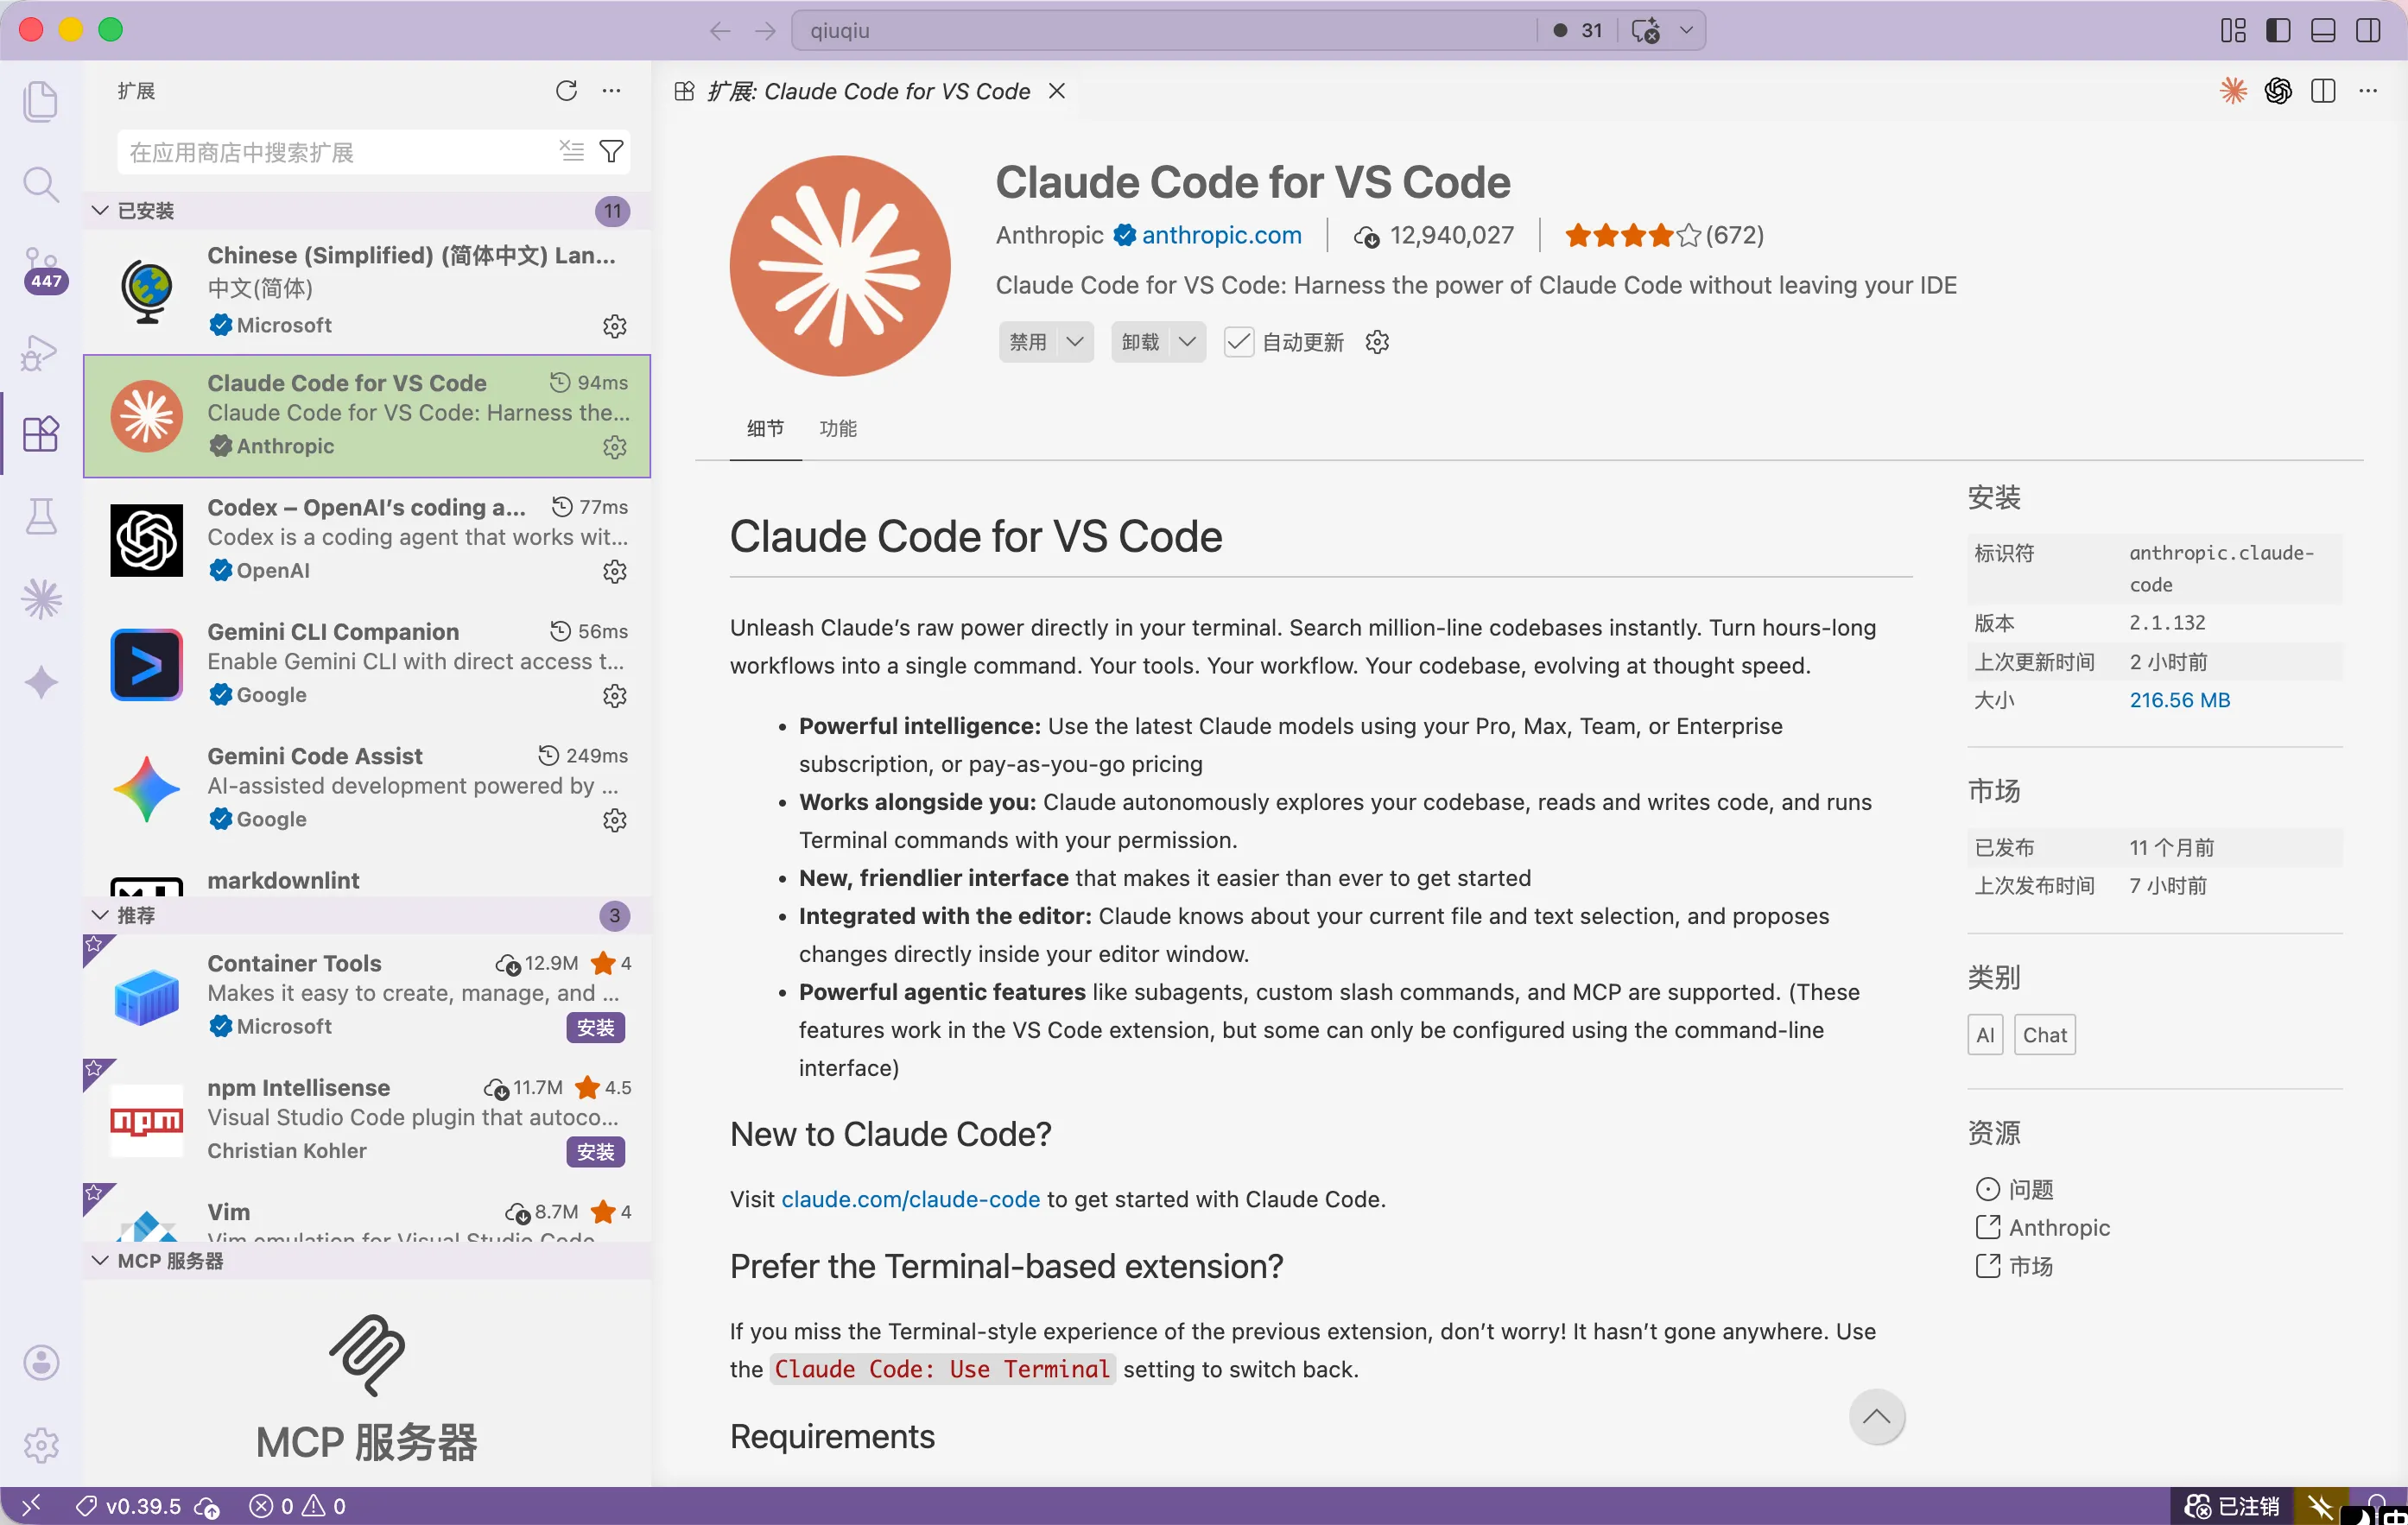Launch Claude Code from editor title bar
2408x1525 pixels.
pyautogui.click(x=2233, y=91)
